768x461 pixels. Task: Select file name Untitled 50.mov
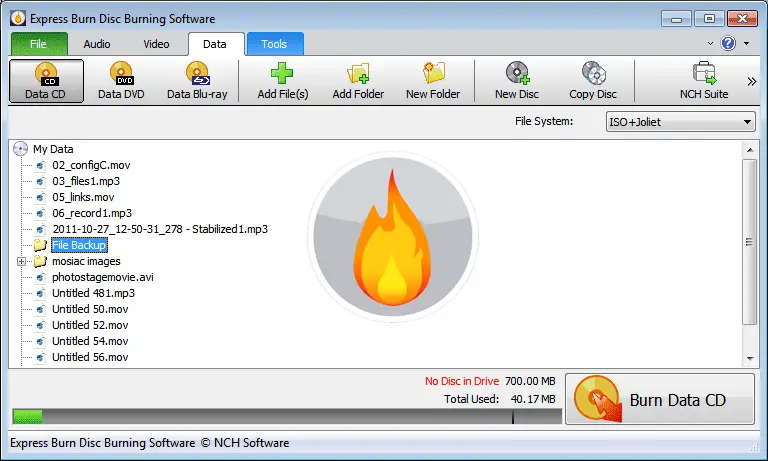90,309
